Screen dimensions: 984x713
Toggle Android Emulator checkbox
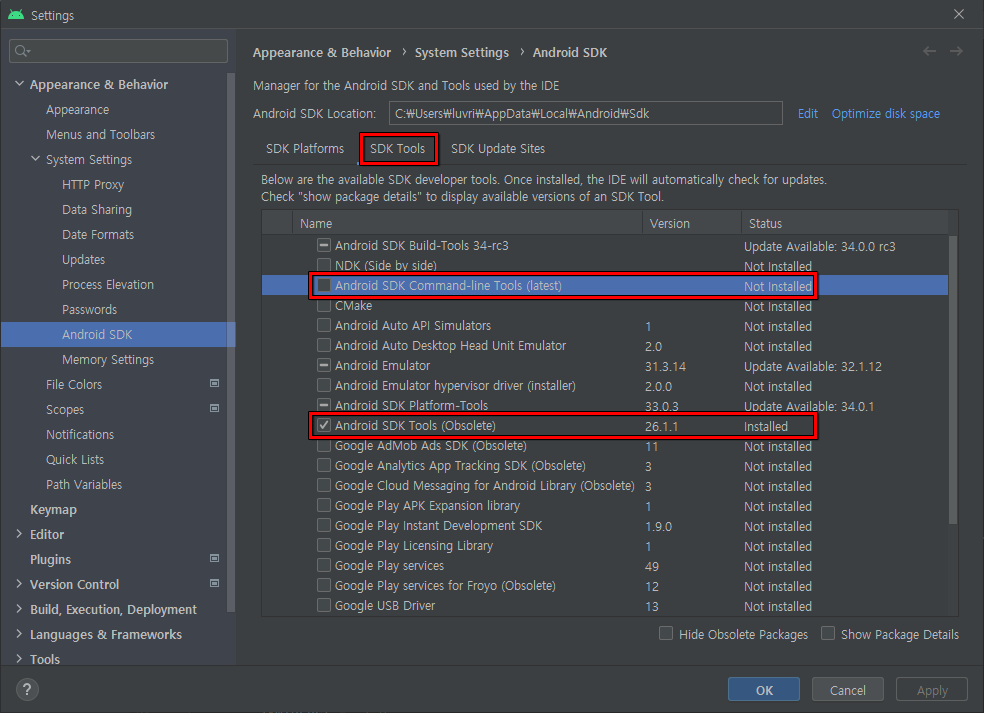coord(324,365)
